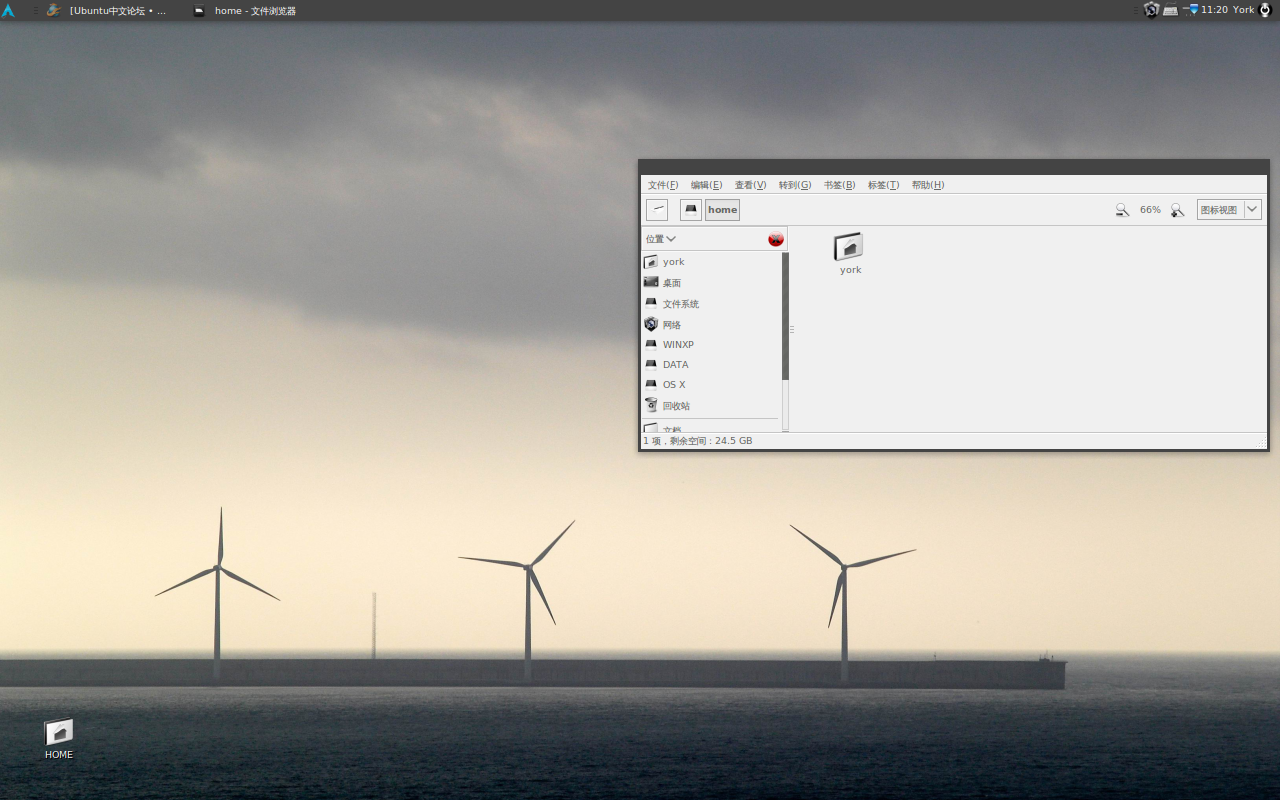Open the 标签(T) menu
Viewport: 1280px width, 800px height.
(x=883, y=185)
